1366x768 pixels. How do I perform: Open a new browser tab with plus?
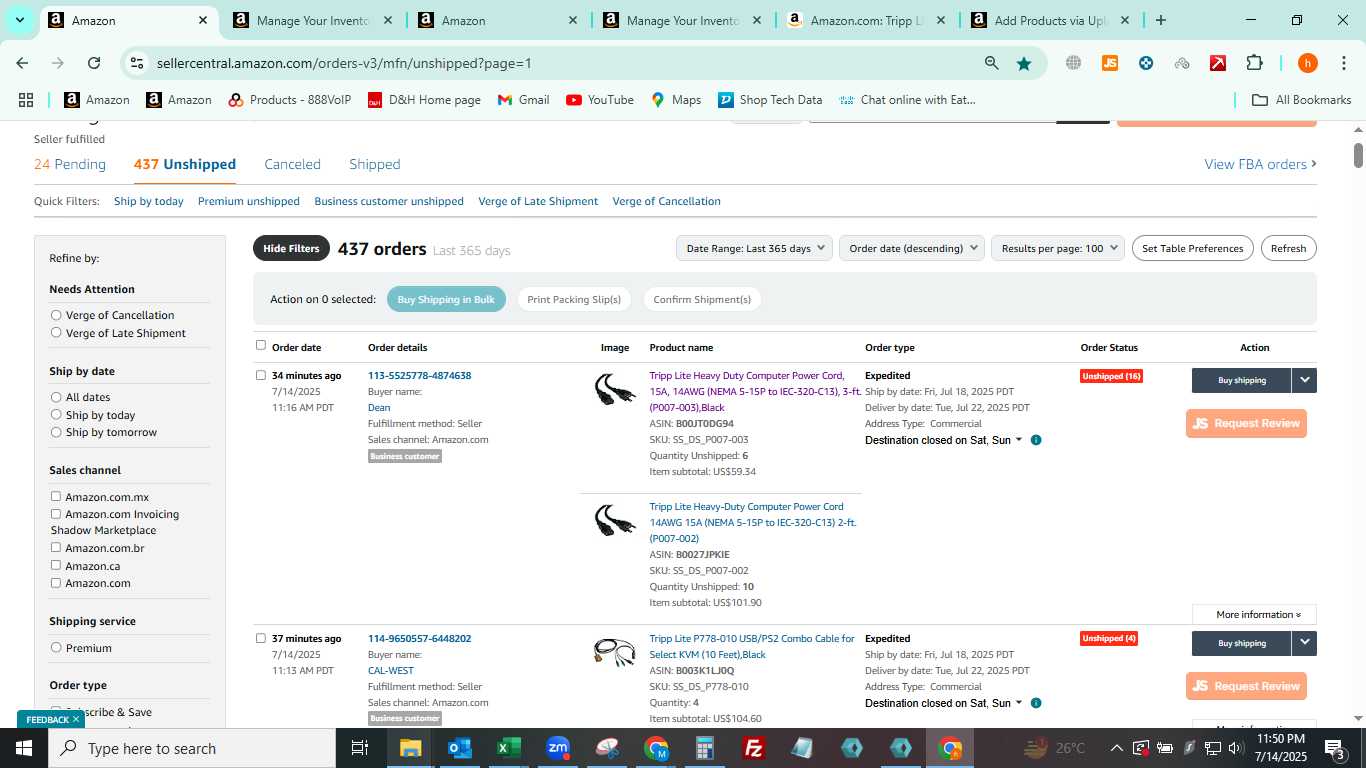(1160, 20)
